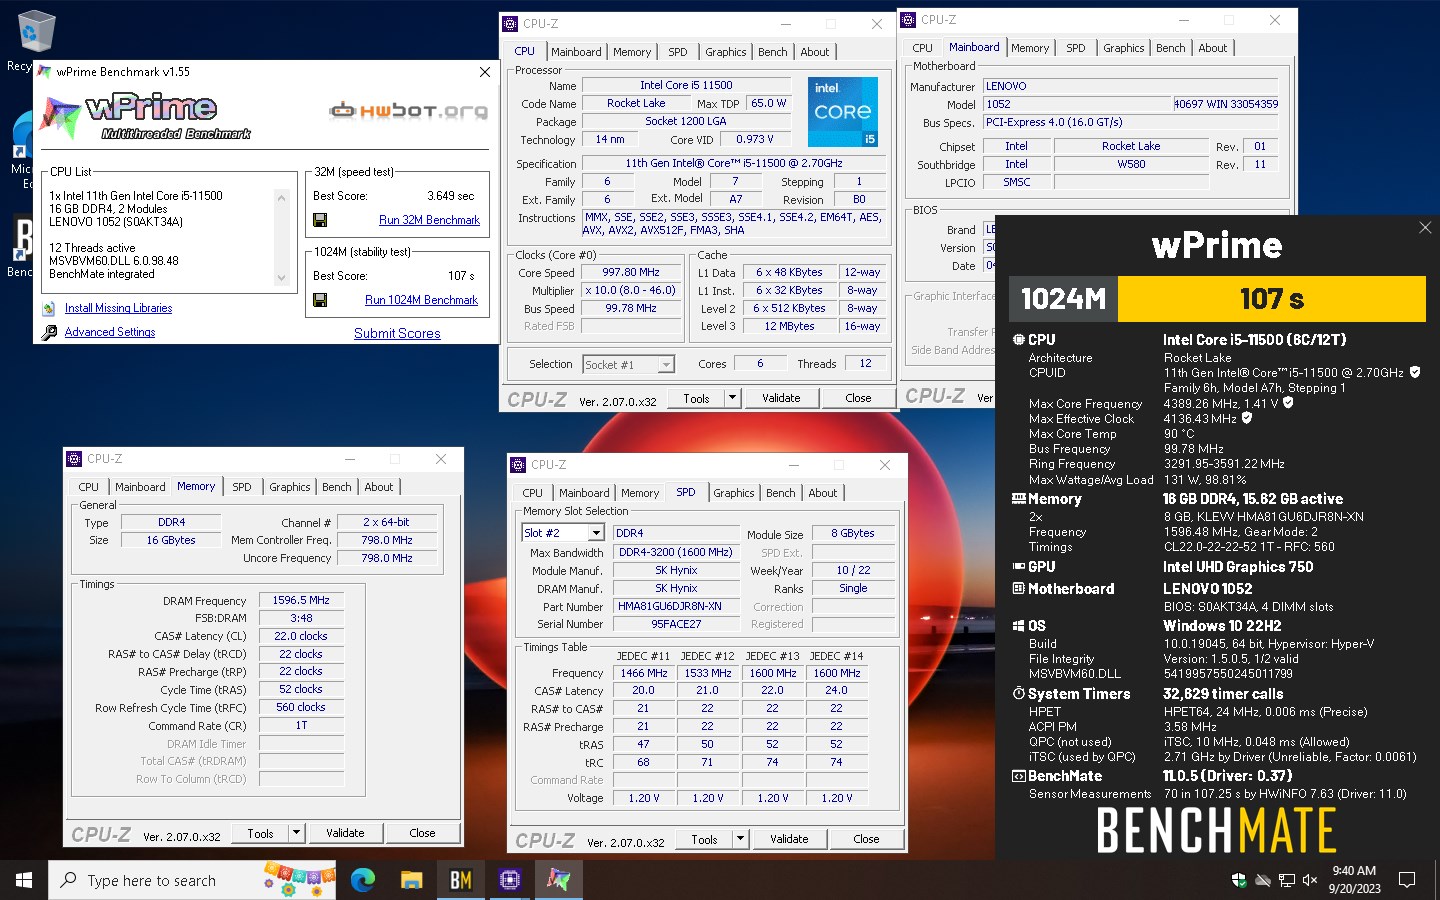Viewport: 1440px width, 900px height.
Task: Switch to CPU-Z via its taskbar icon
Action: tap(510, 880)
